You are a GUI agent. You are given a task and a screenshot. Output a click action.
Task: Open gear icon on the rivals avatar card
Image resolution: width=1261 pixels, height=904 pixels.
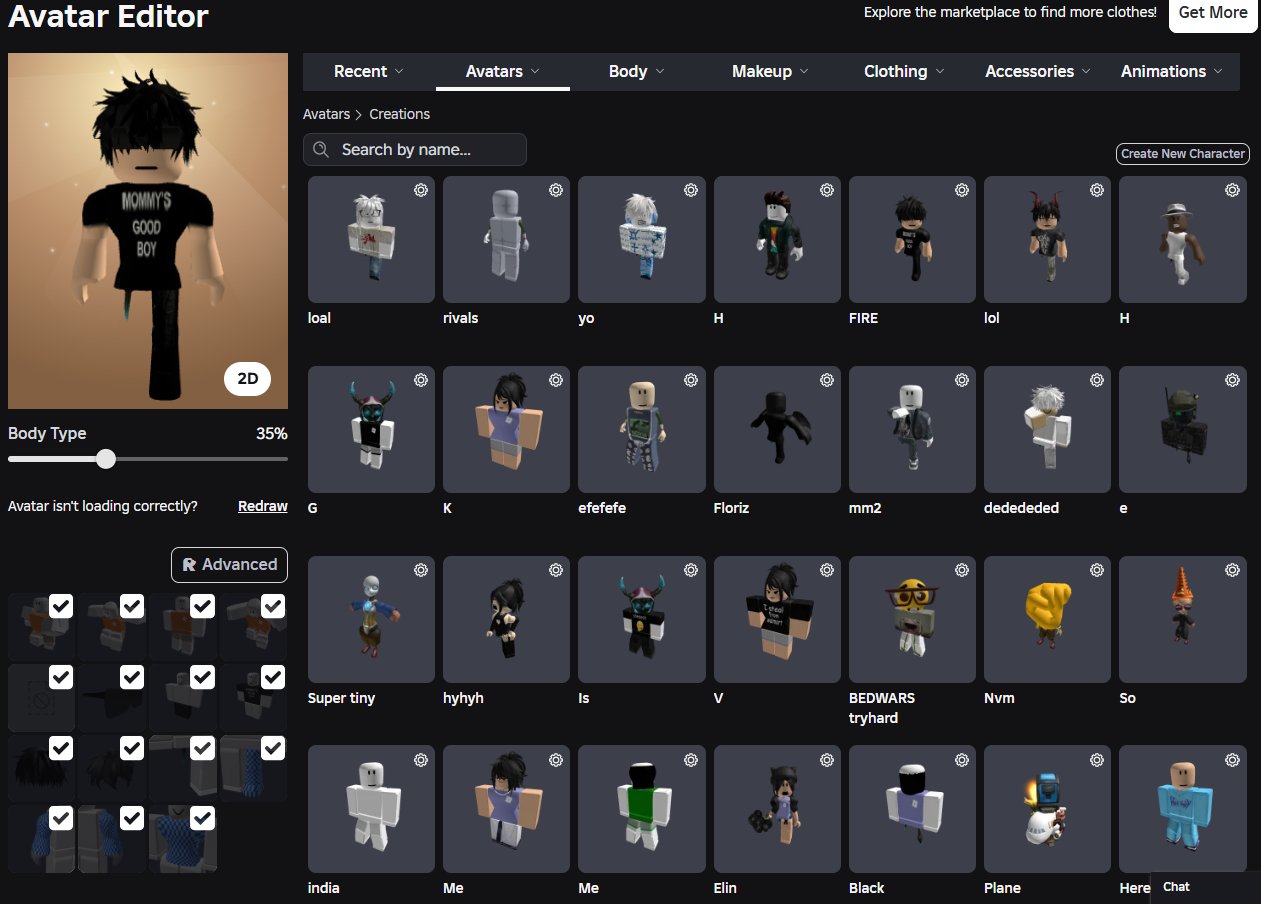[556, 190]
